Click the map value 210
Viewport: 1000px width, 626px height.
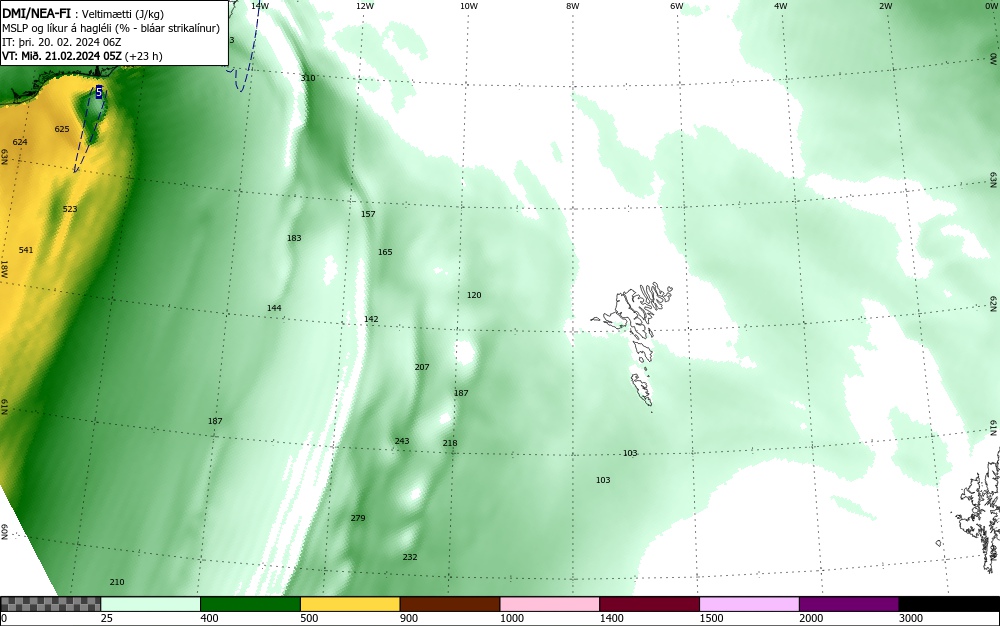[117, 582]
